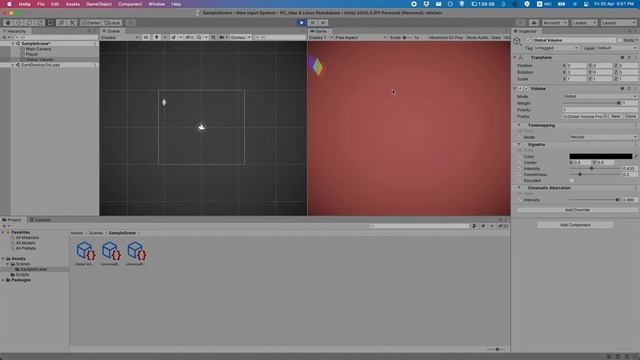Screen dimensions: 640x360
Task: Open the Cloud services icon
Action: 533,23
